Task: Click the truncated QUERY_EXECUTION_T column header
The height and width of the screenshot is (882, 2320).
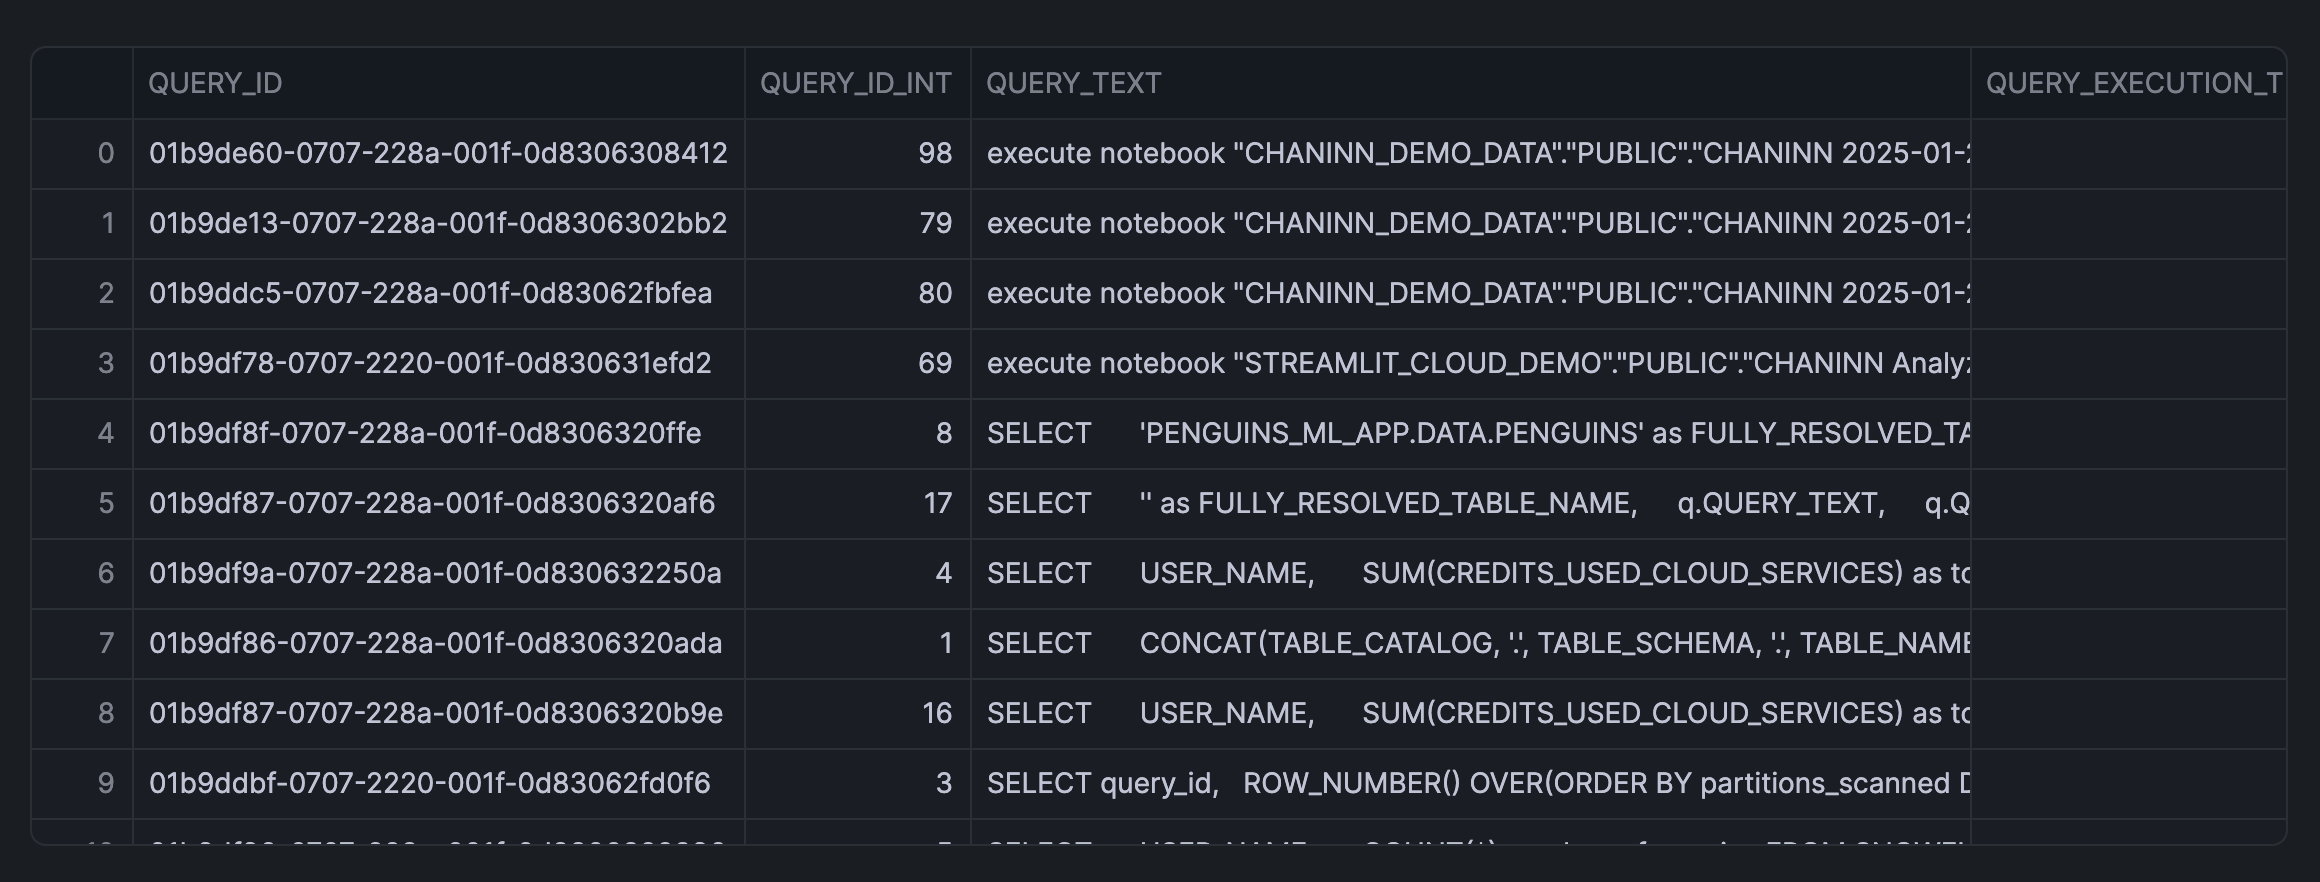Action: click(2132, 83)
